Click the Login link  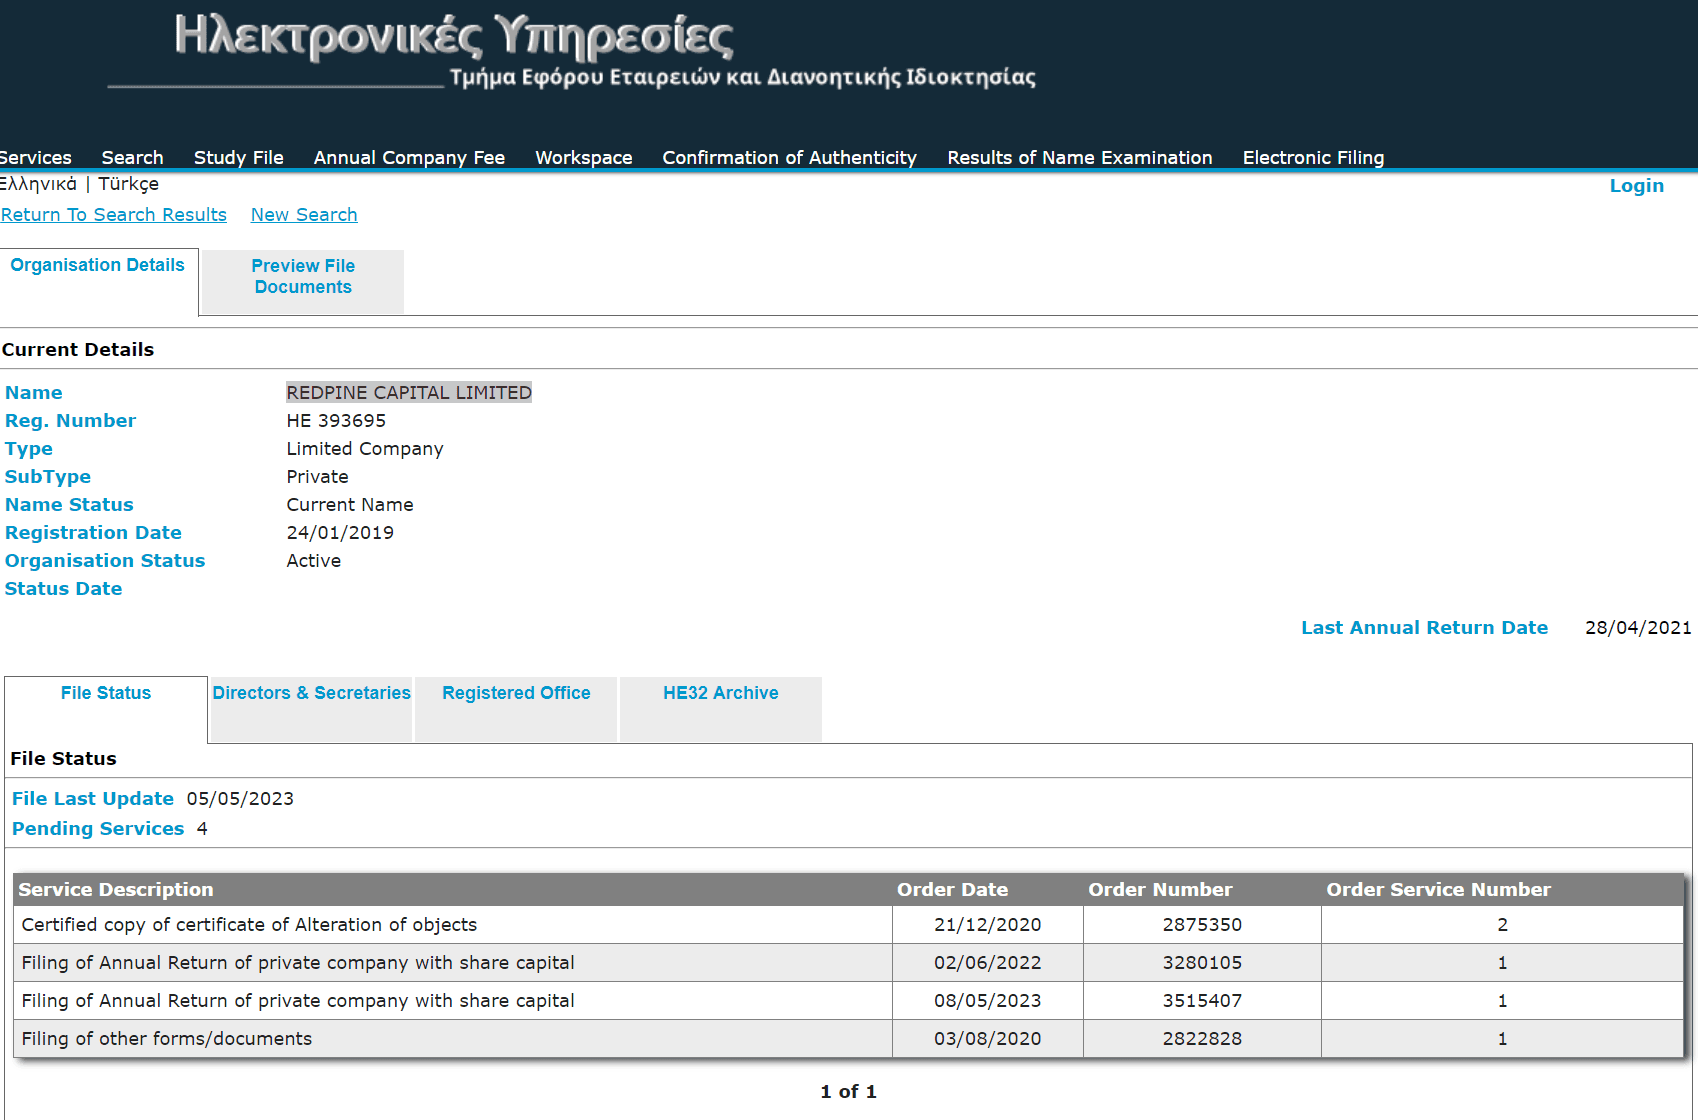pyautogui.click(x=1636, y=186)
